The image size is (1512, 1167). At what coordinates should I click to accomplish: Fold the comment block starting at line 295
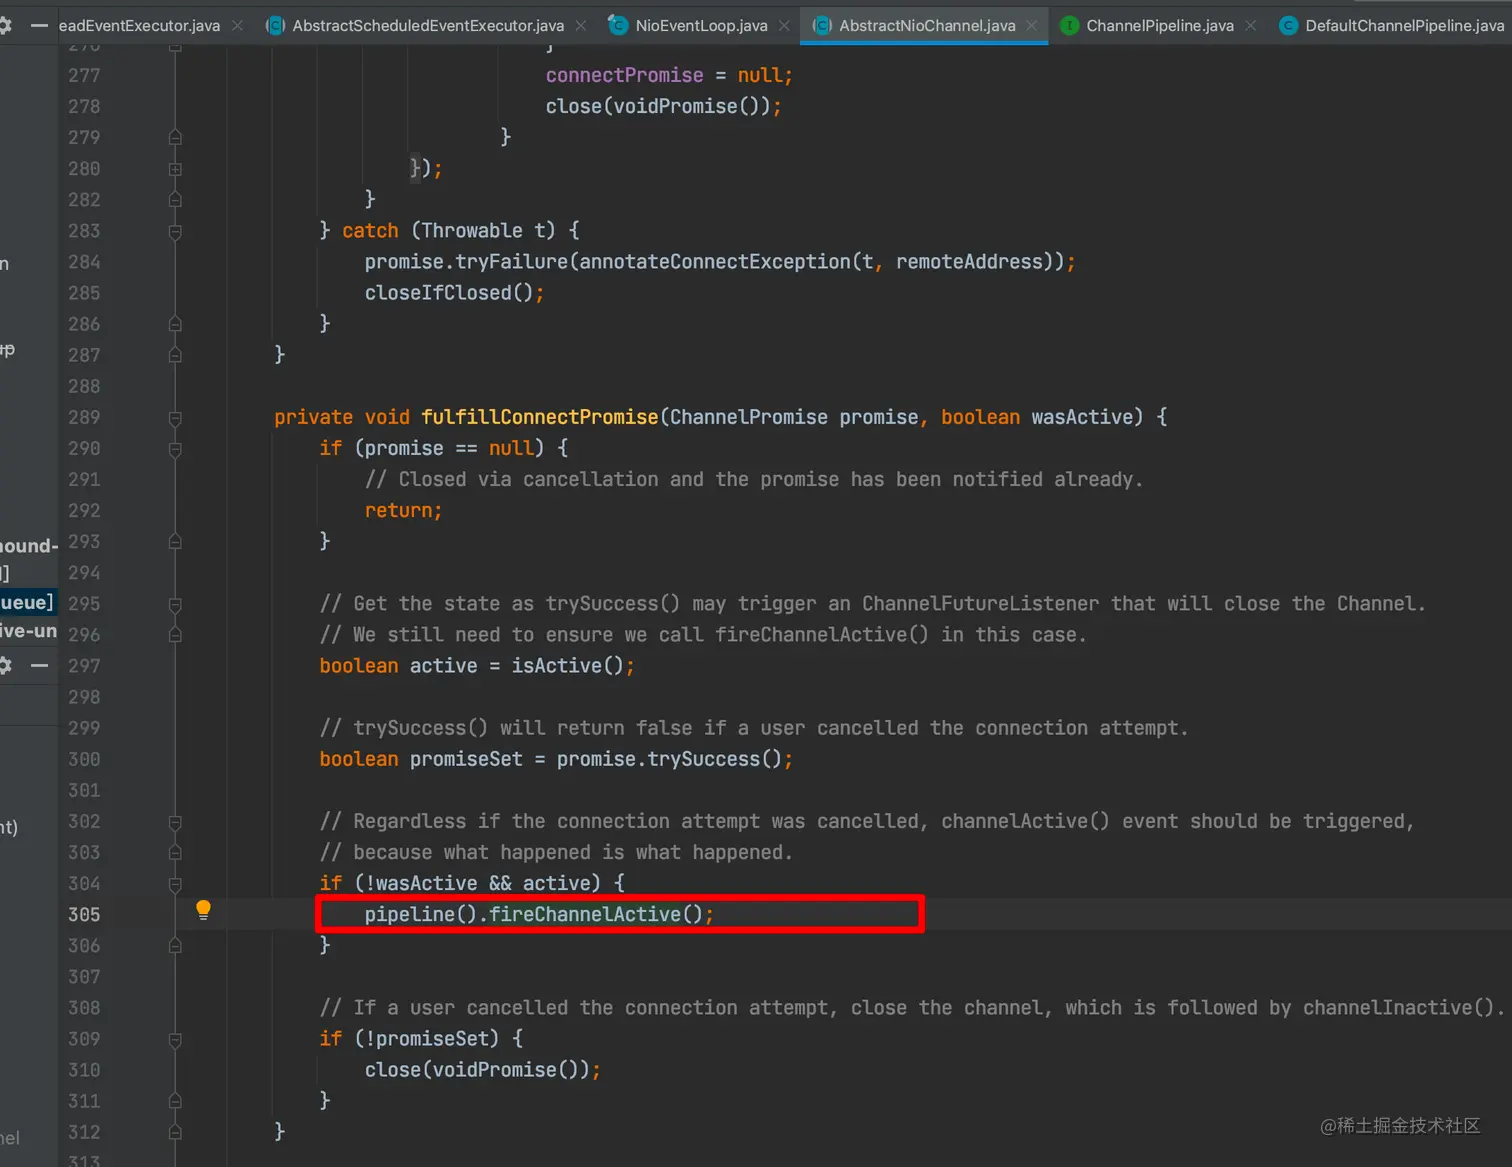tap(175, 604)
